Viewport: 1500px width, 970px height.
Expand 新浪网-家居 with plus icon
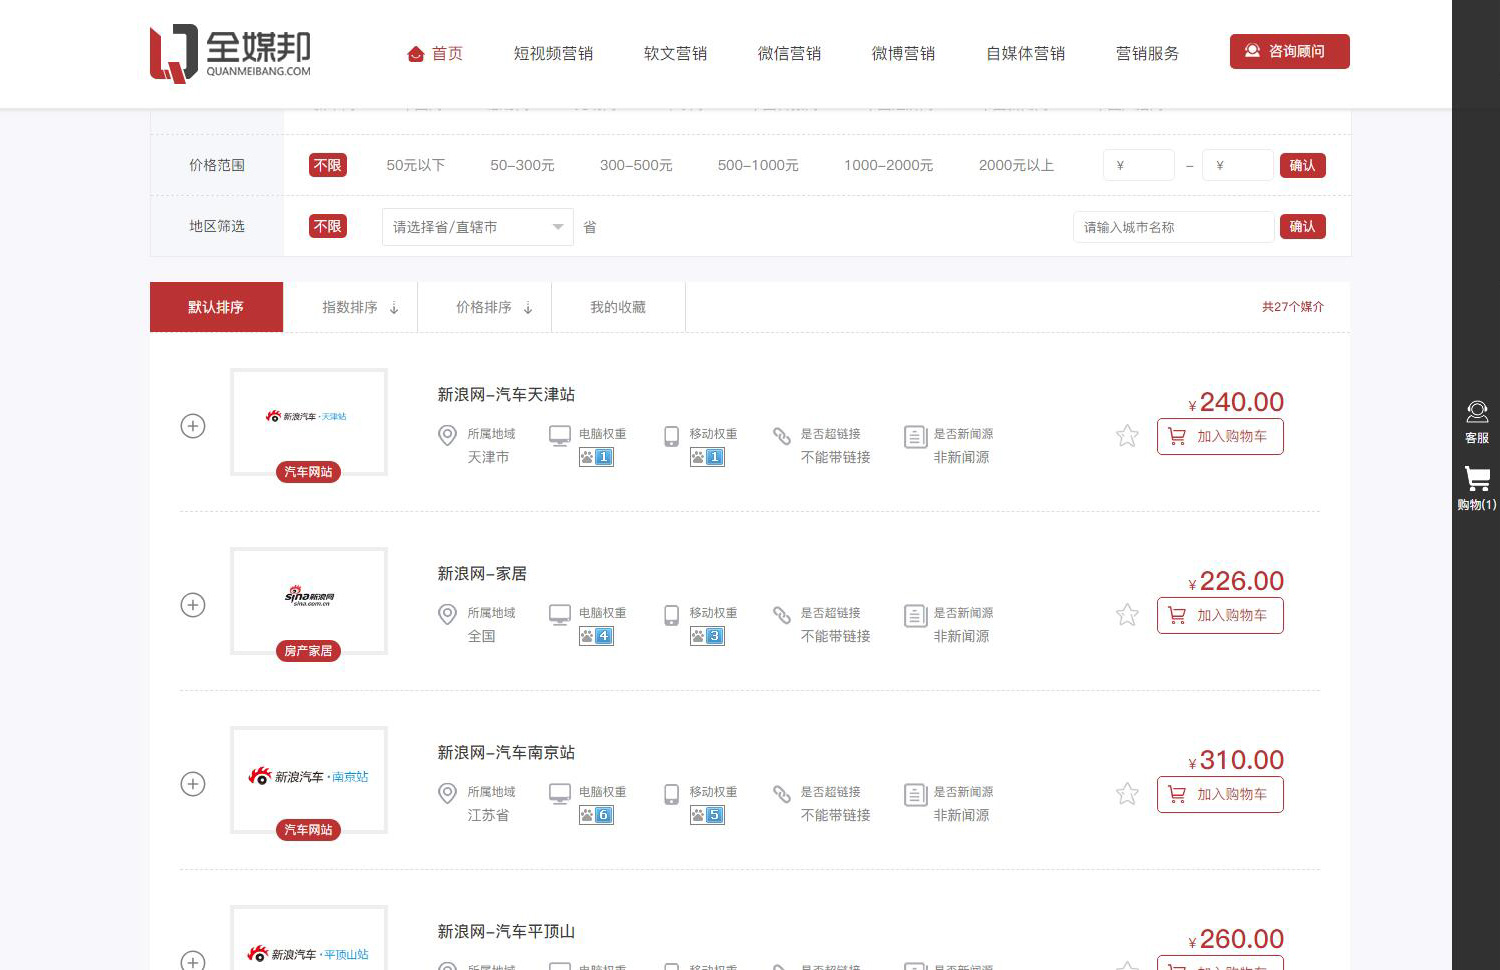click(x=193, y=605)
